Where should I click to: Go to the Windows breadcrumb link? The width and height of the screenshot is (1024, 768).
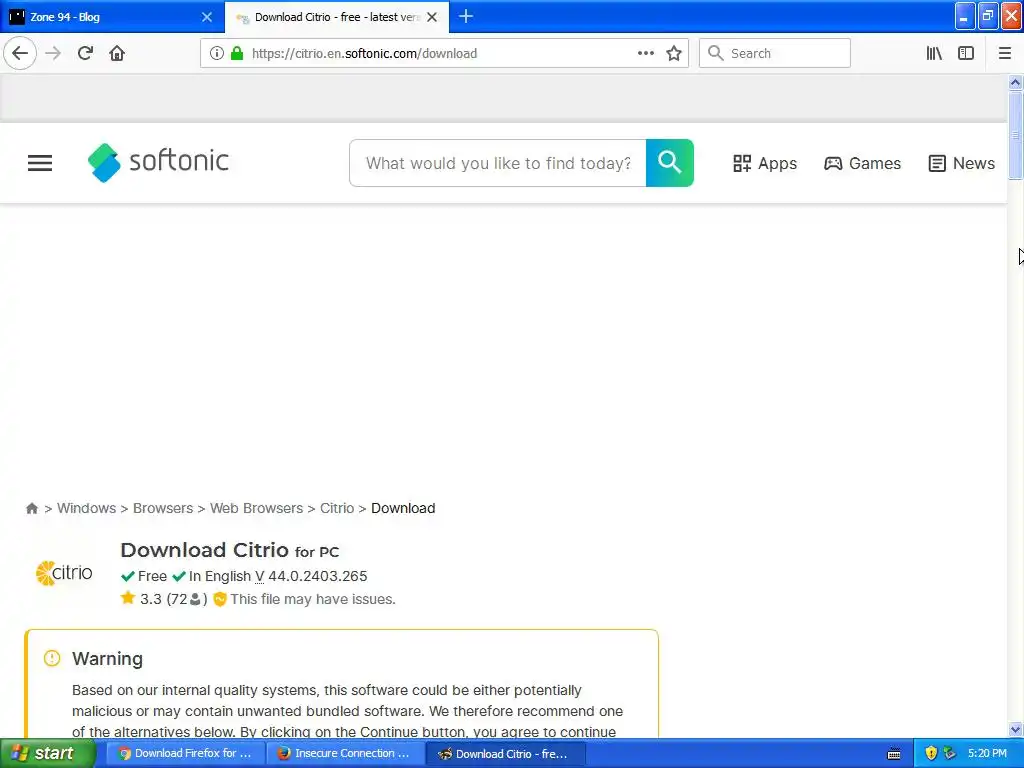click(x=86, y=508)
